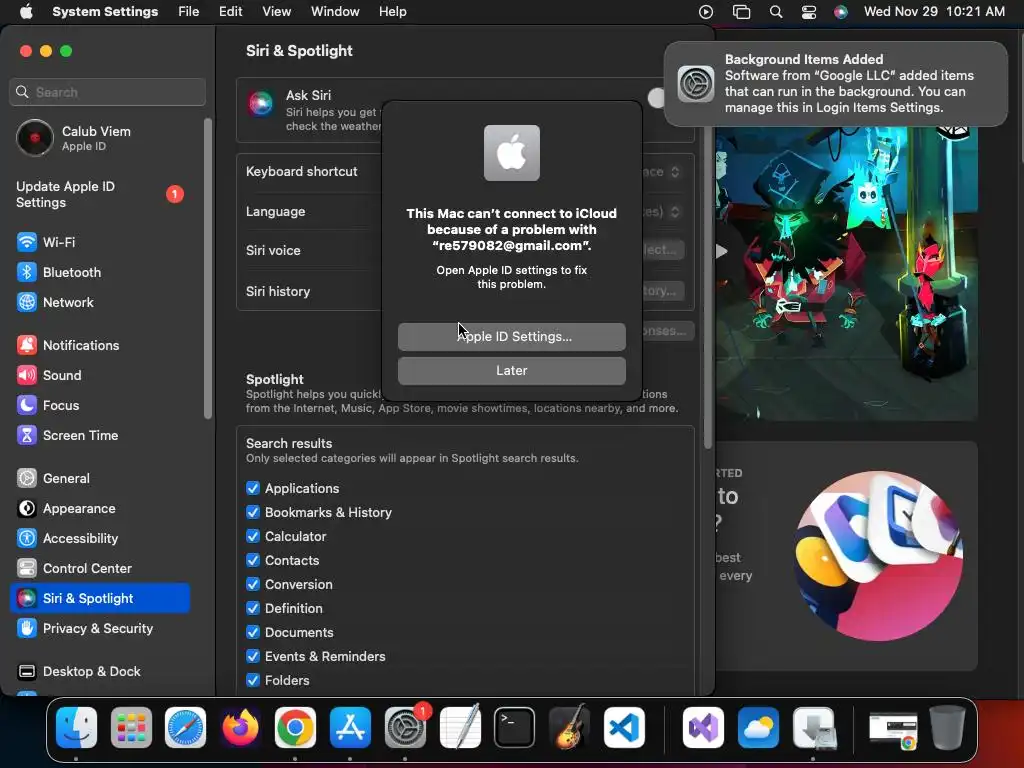The width and height of the screenshot is (1024, 768).
Task: Uncheck Definition search result category
Action: pos(253,609)
